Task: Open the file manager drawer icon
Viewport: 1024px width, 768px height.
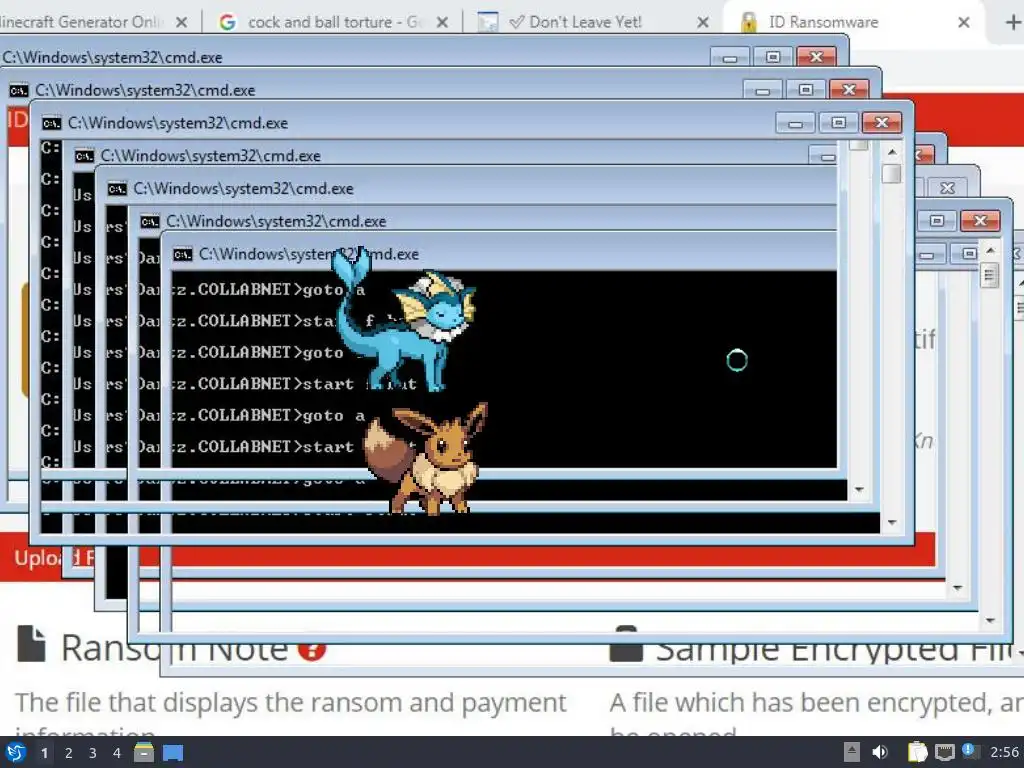Action: (x=144, y=753)
